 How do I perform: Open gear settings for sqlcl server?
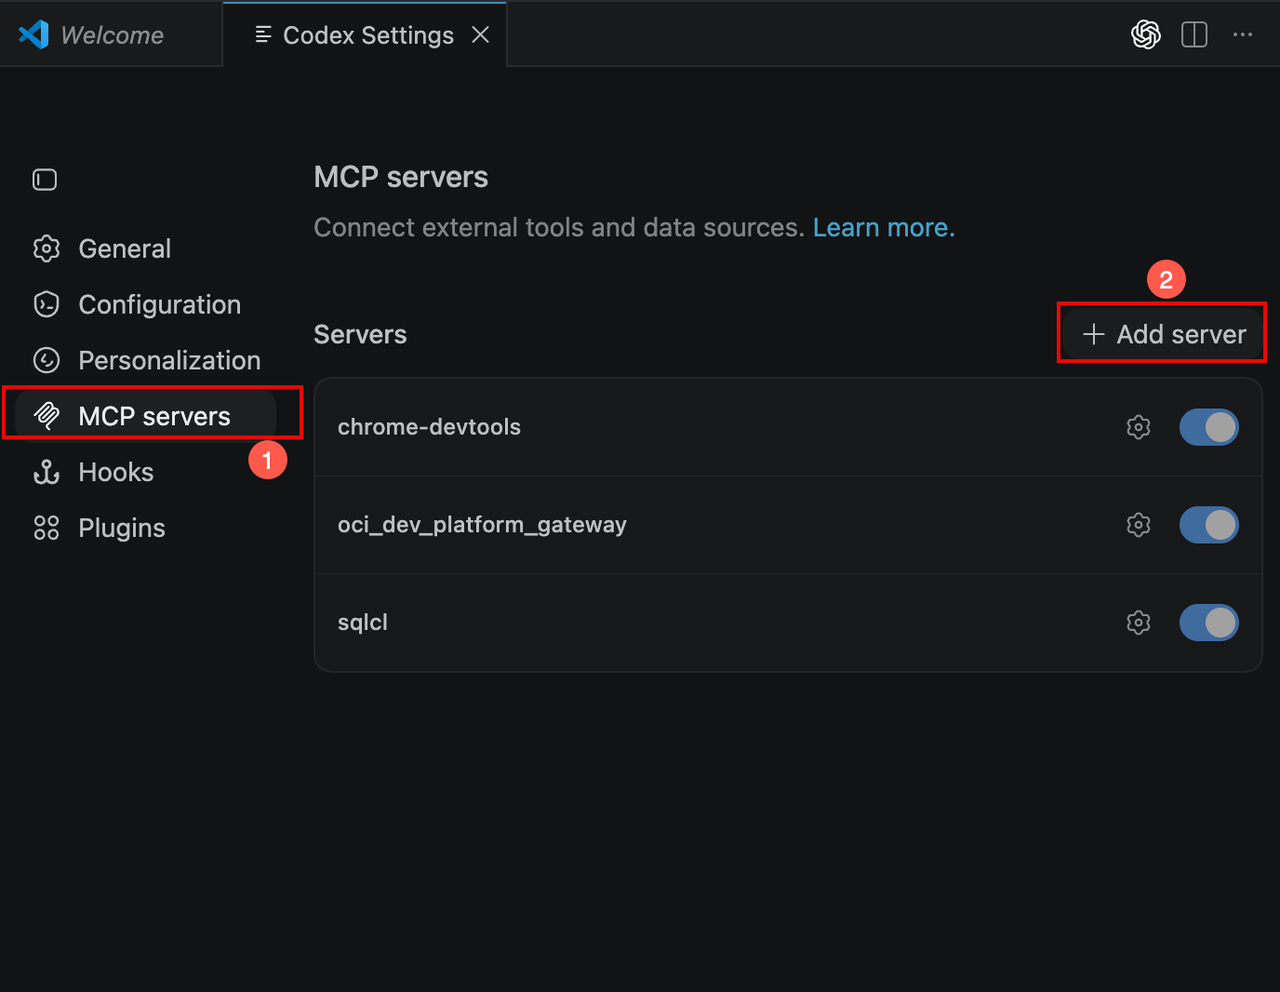[x=1138, y=623]
